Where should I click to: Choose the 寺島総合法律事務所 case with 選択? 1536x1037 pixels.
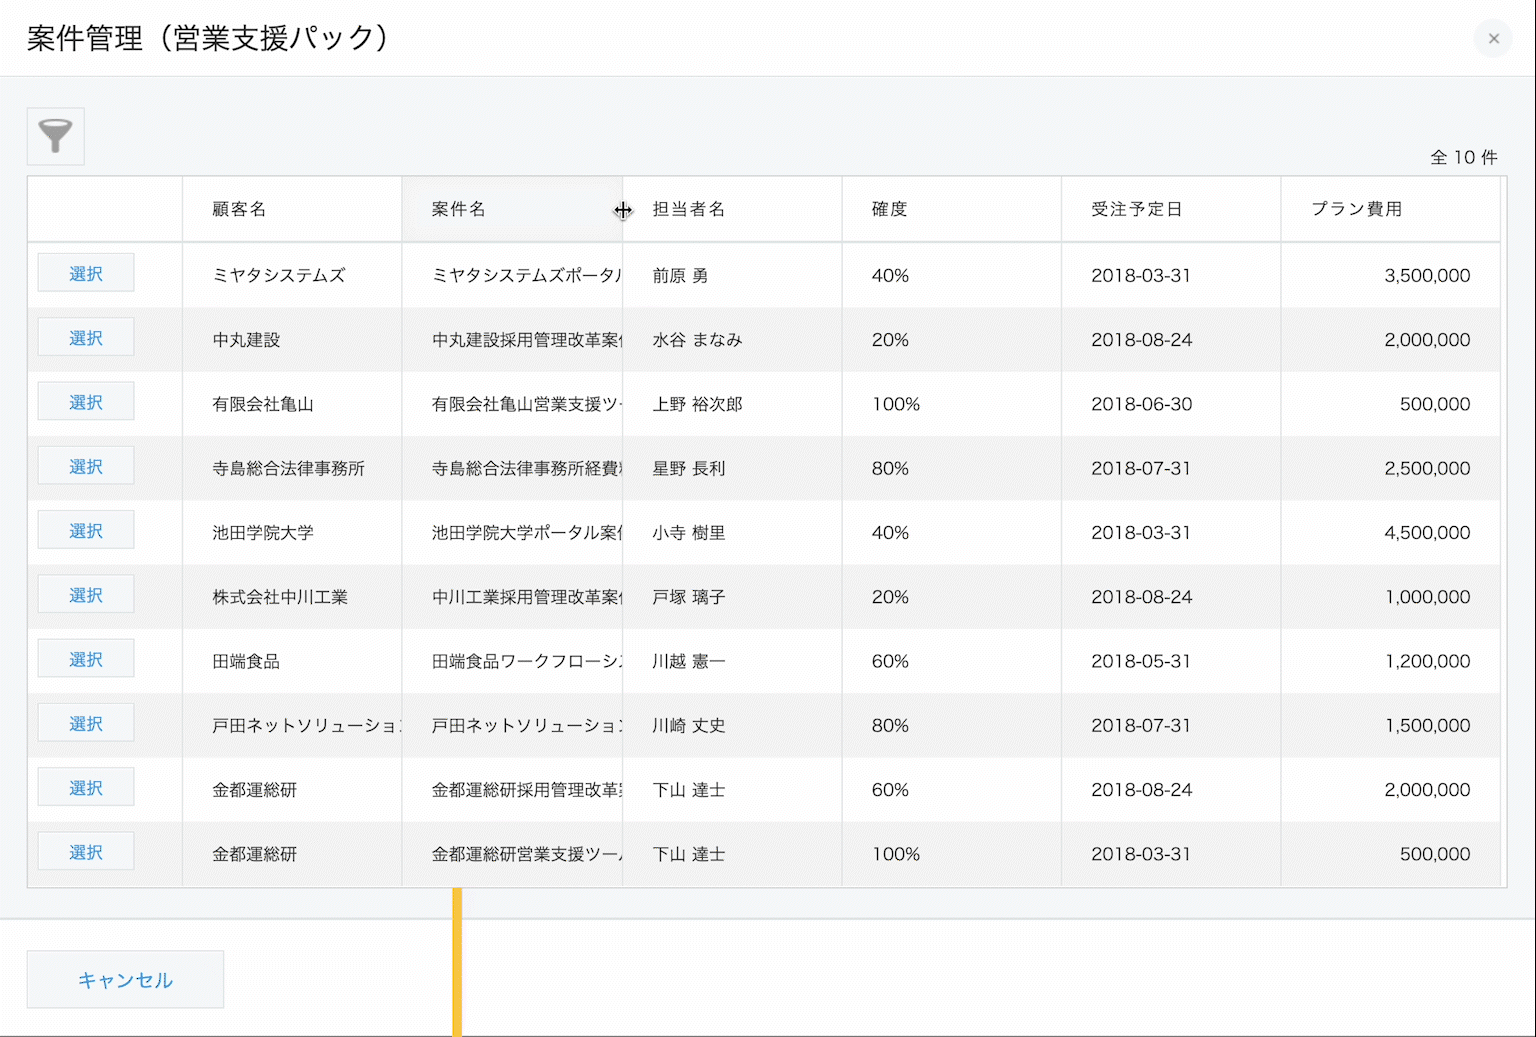click(85, 465)
